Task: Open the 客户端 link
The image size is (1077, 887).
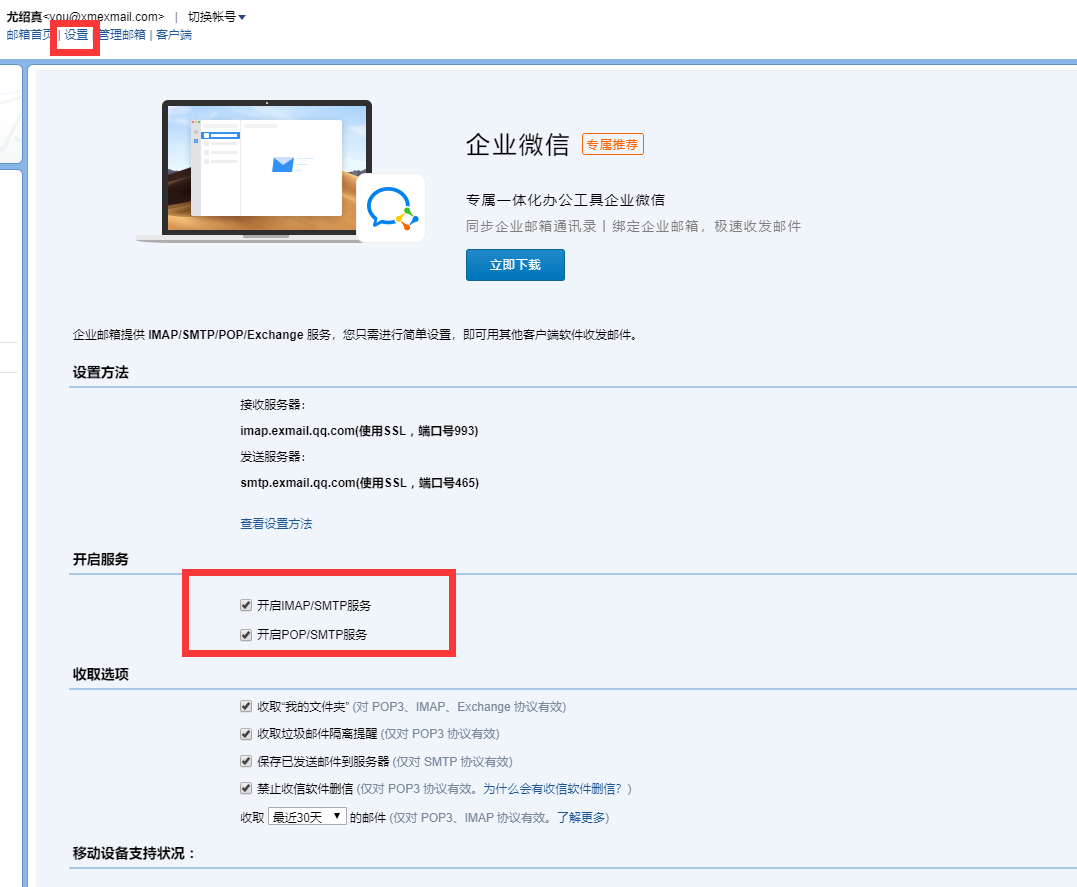Action: tap(174, 34)
